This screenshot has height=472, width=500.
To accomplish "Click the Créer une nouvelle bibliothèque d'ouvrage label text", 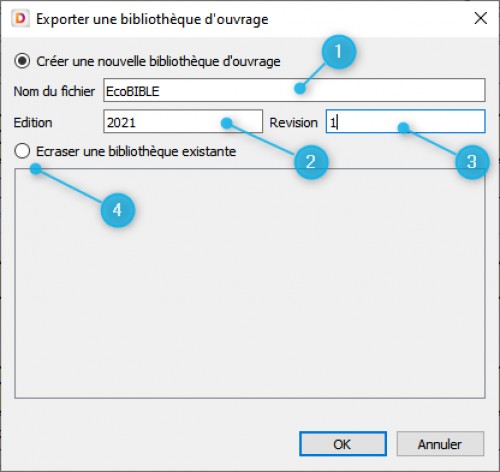I will click(x=158, y=61).
